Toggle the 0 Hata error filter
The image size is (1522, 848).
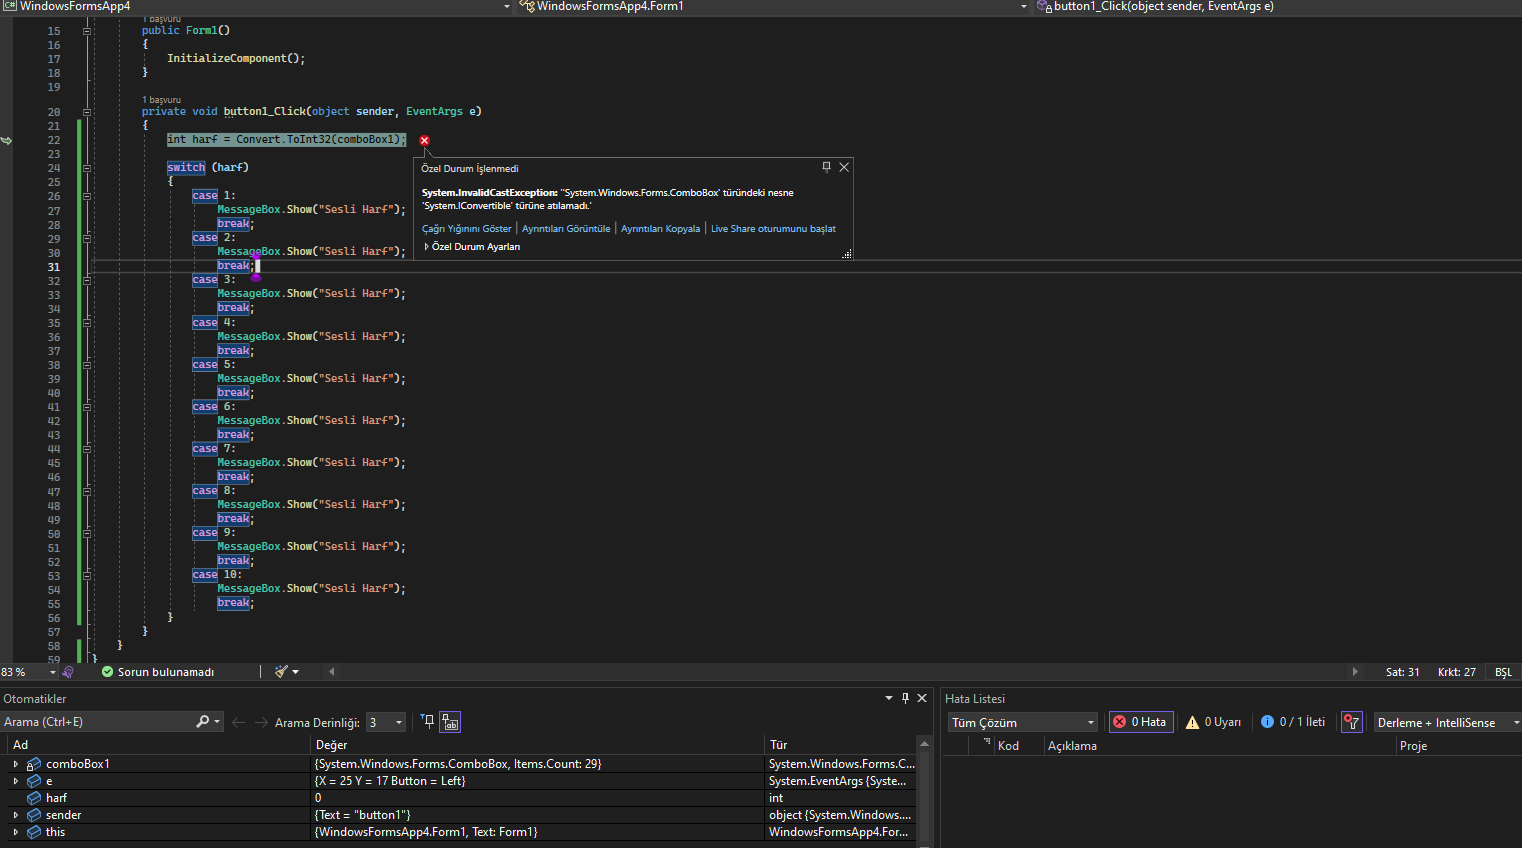click(x=1140, y=722)
